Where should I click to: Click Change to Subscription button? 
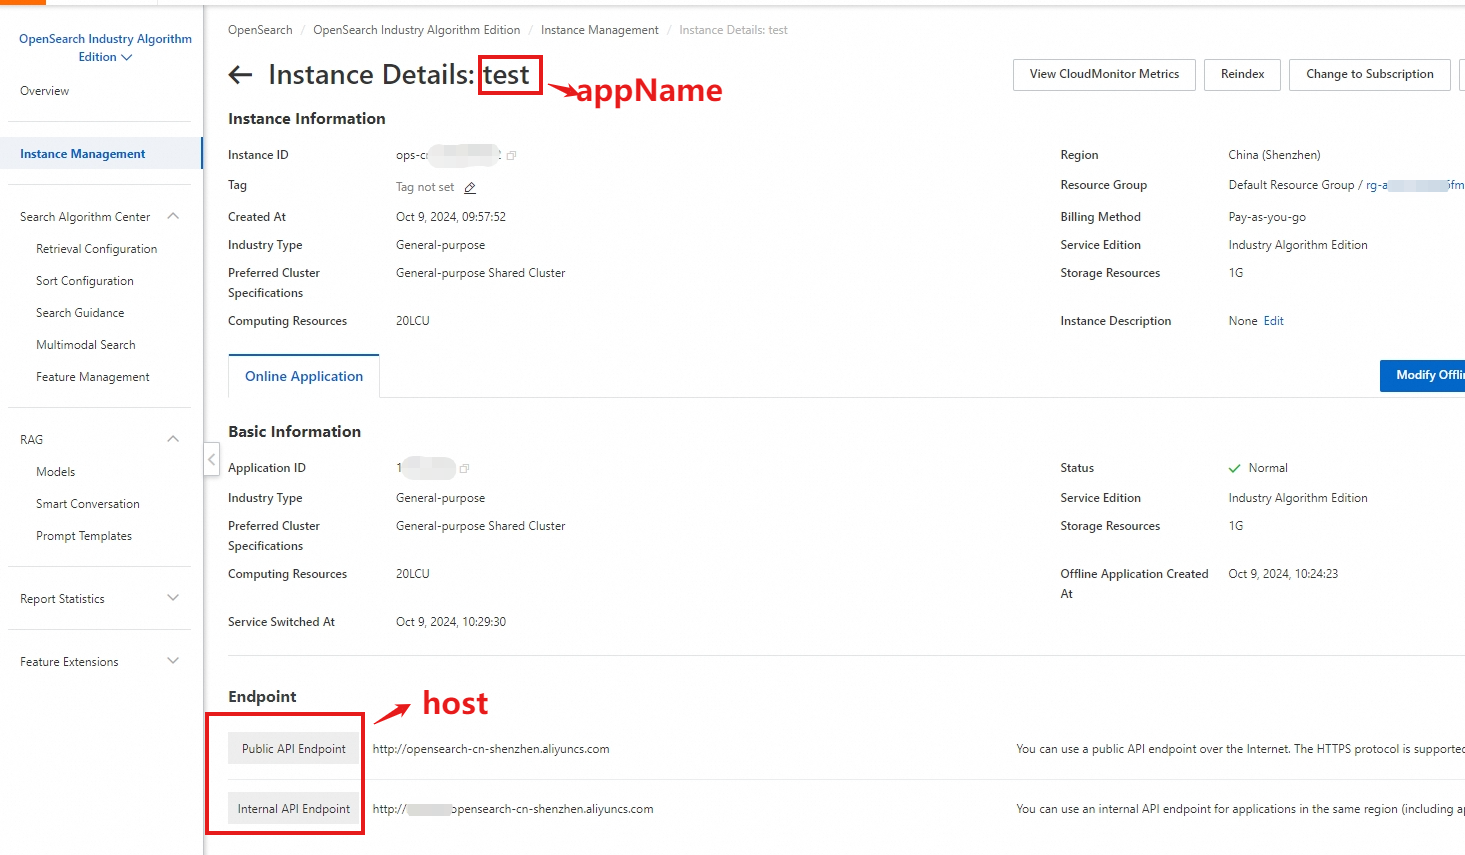pyautogui.click(x=1370, y=74)
